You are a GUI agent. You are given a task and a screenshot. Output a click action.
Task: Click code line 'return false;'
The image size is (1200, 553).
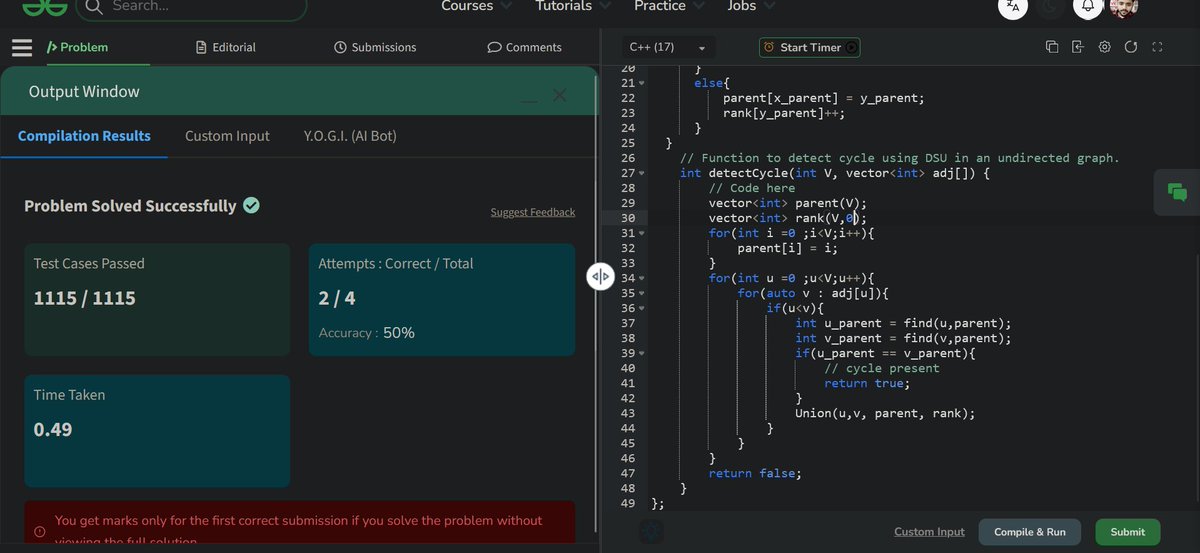click(x=755, y=473)
